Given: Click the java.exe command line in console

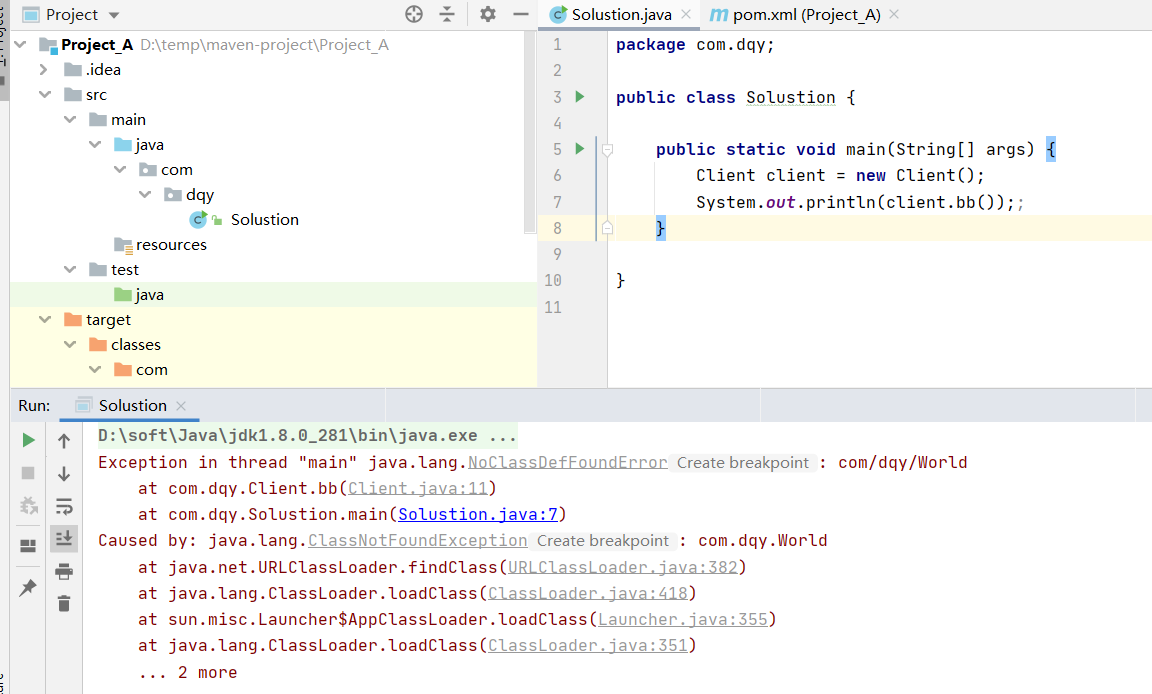Looking at the screenshot, I should pos(307,436).
